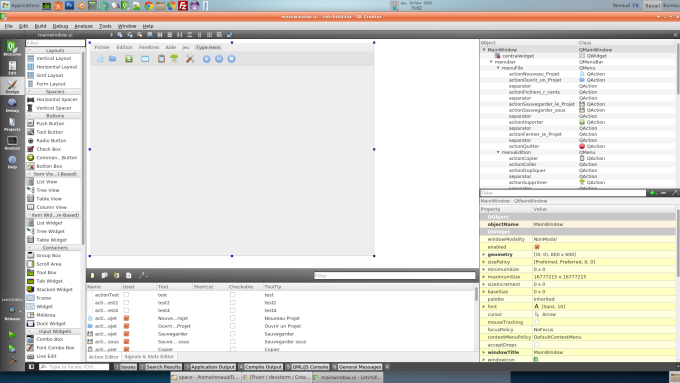The height and width of the screenshot is (383, 680).
Task: Expand the font property
Action: pyautogui.click(x=484, y=307)
